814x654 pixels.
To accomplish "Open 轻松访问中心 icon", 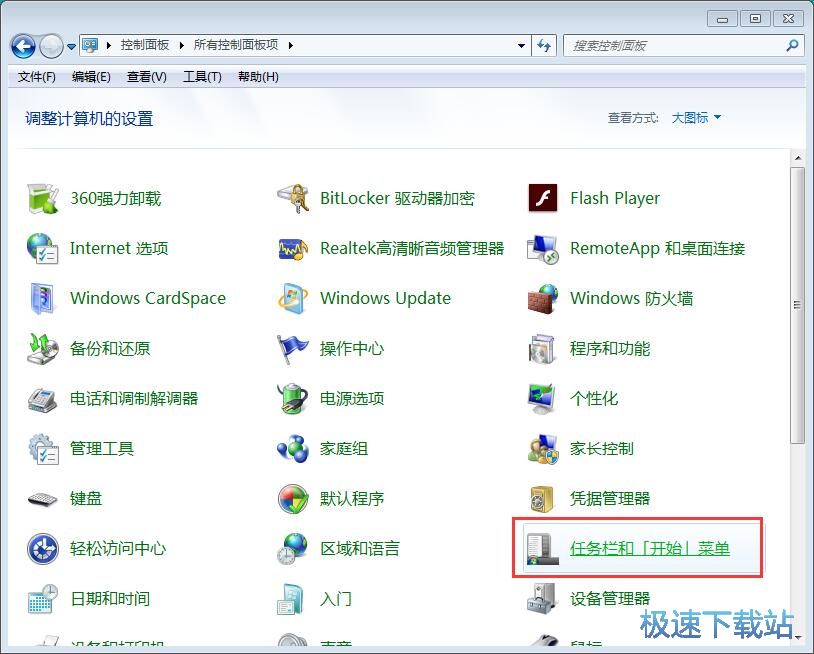I will 43,549.
